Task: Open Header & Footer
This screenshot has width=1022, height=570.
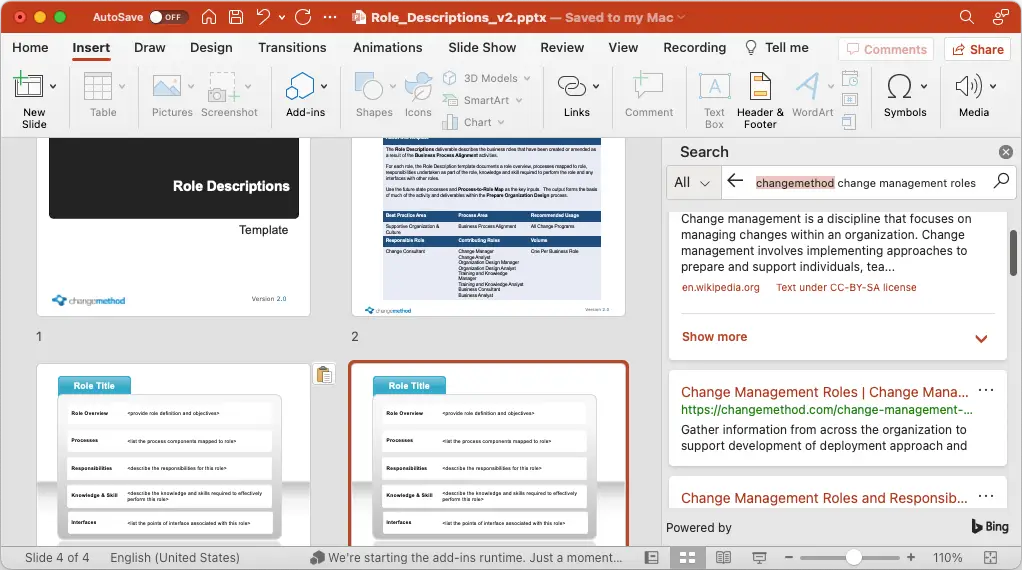Action: pyautogui.click(x=760, y=100)
